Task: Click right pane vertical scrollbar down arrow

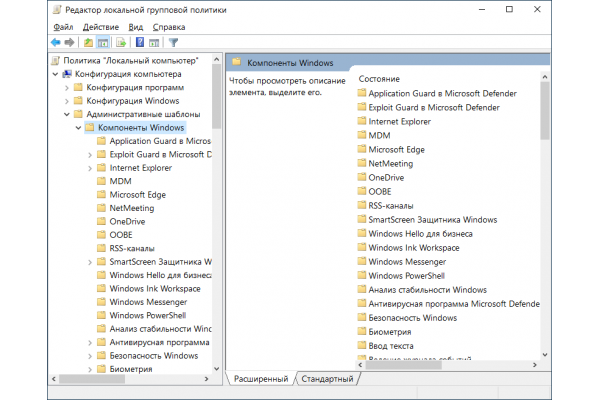Action: coord(545,355)
